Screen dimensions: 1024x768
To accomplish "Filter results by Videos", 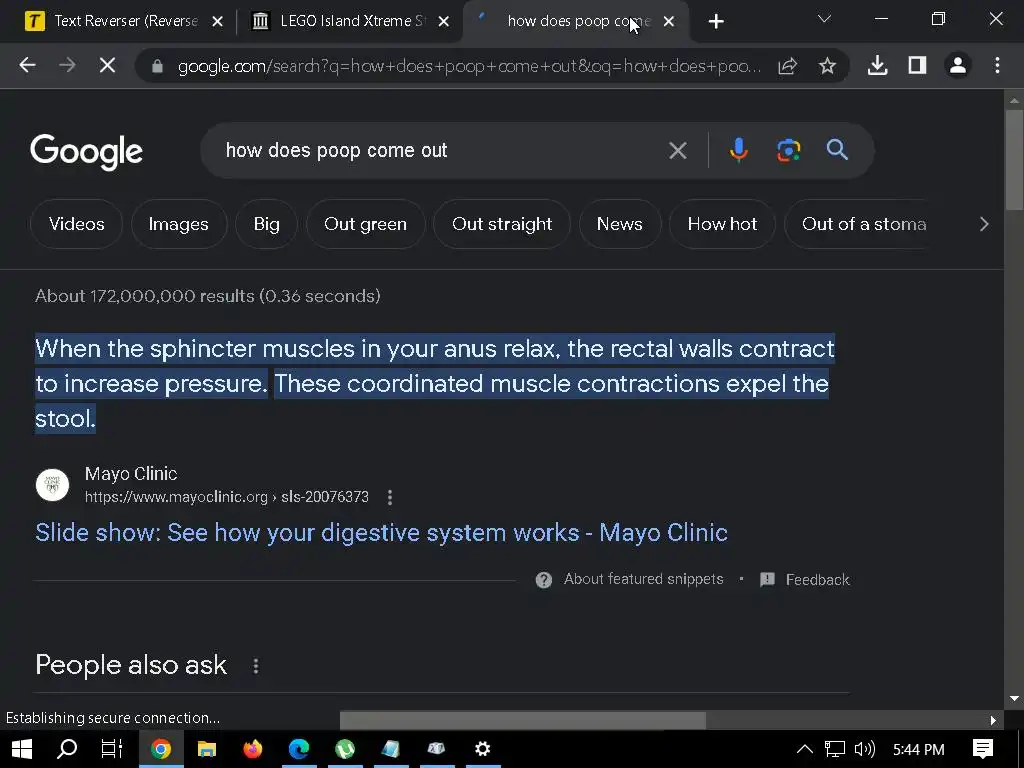I will [x=76, y=224].
